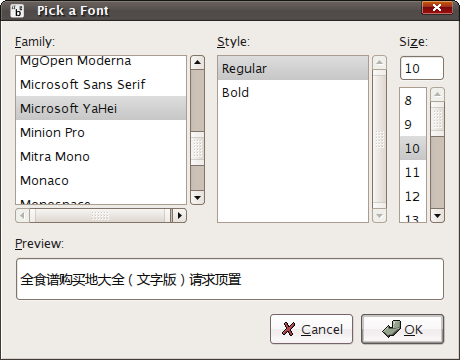The image size is (460, 360).
Task: Click Family list scroll-up arrow
Action: pos(197,62)
